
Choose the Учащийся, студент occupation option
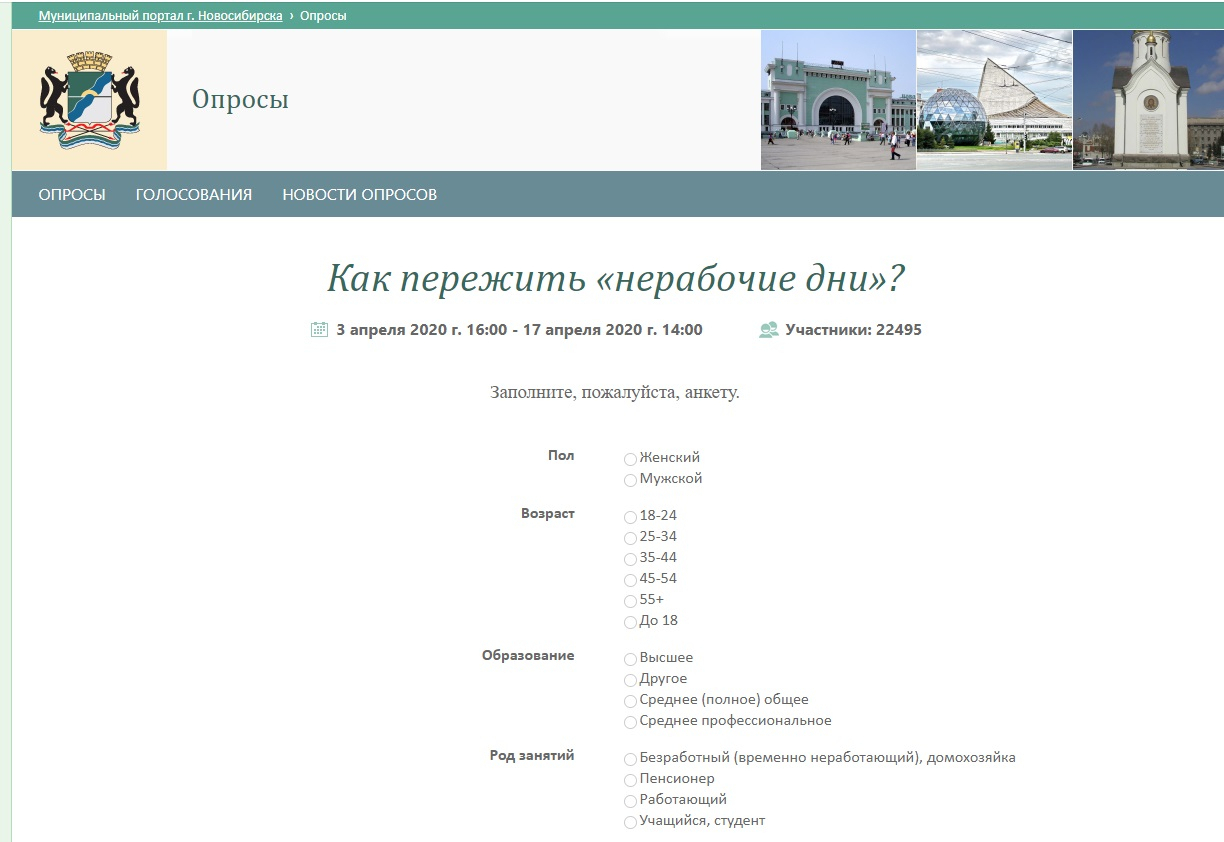(x=630, y=822)
